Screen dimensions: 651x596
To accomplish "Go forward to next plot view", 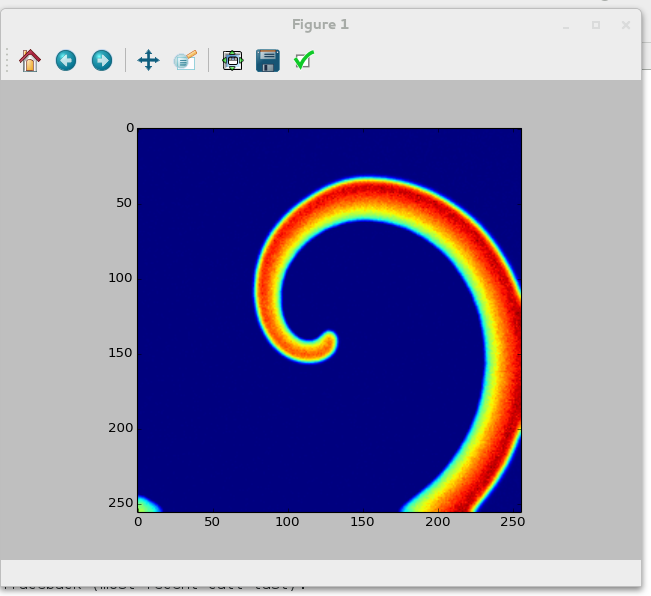I will 102,61.
